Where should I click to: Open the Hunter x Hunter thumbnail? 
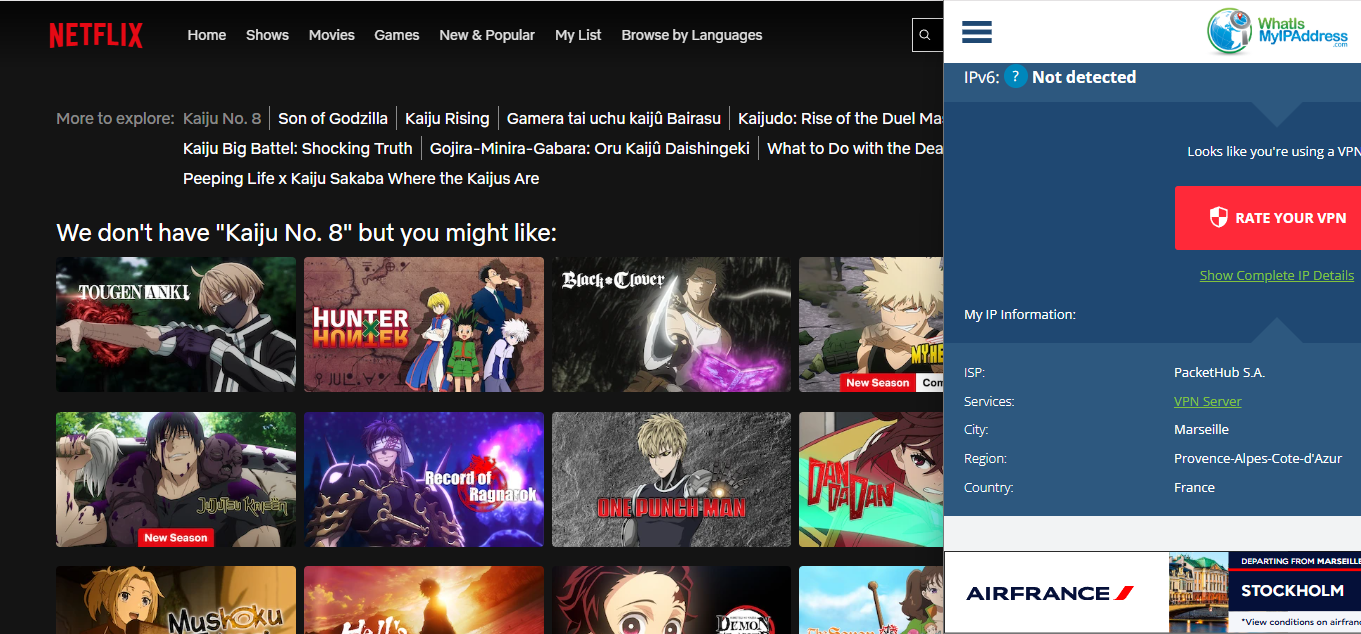pyautogui.click(x=424, y=324)
